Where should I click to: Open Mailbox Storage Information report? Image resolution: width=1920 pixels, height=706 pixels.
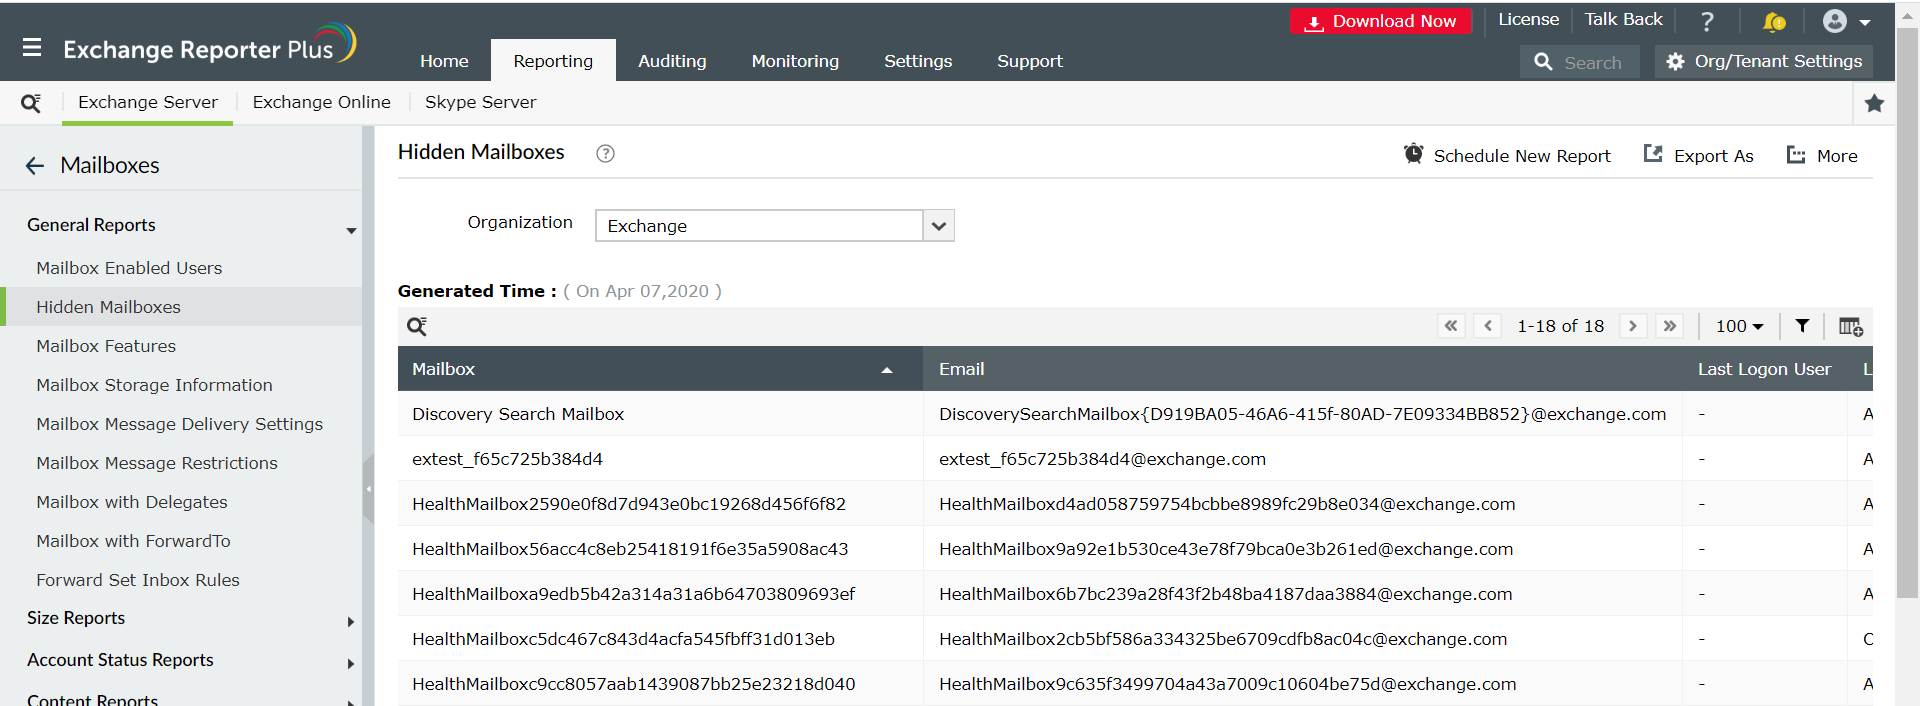coord(154,385)
